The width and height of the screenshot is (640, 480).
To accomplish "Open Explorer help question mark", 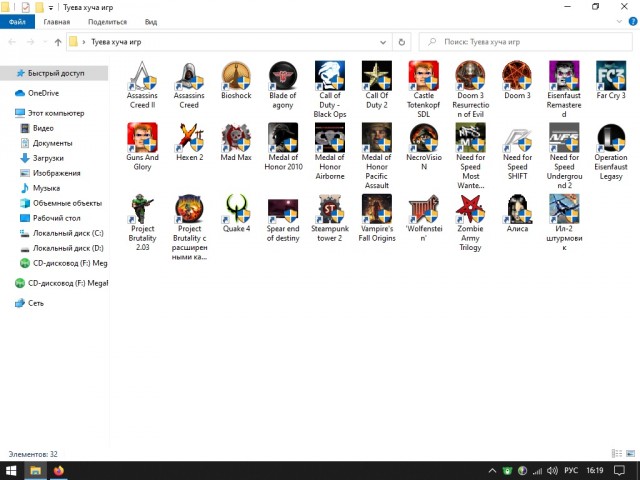I will coord(632,22).
